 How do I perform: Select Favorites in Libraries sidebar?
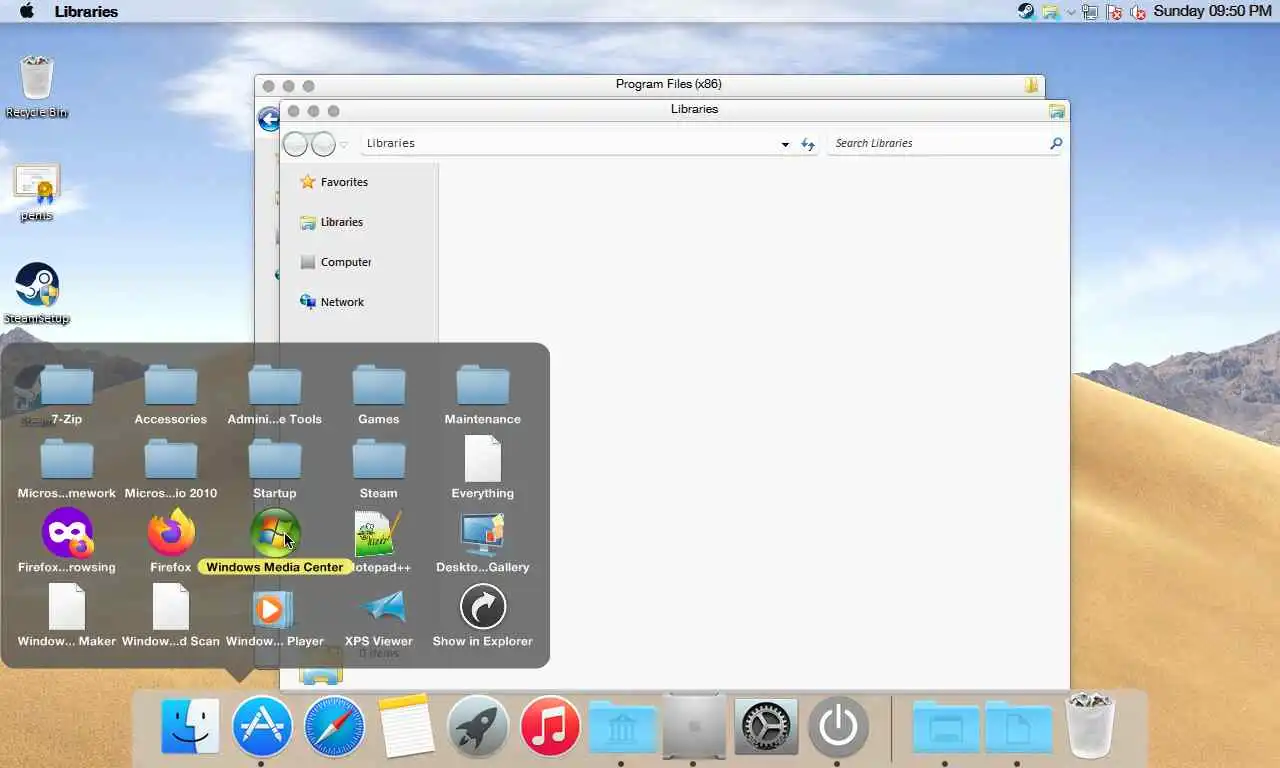pyautogui.click(x=334, y=182)
